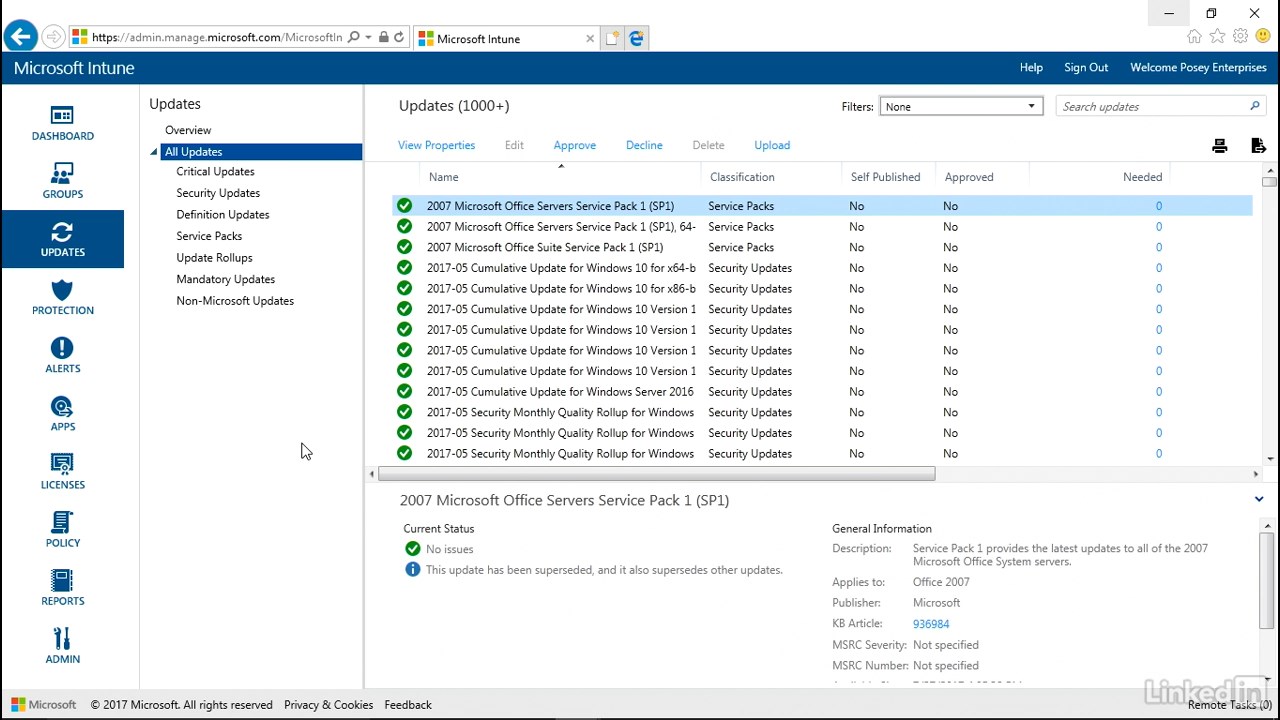Screen dimensions: 1280x720
Task: Approve the selected update
Action: [575, 145]
